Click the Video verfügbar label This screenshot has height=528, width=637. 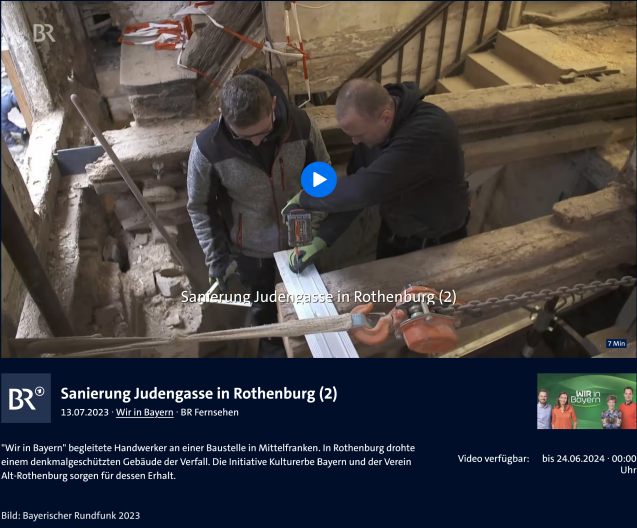493,458
